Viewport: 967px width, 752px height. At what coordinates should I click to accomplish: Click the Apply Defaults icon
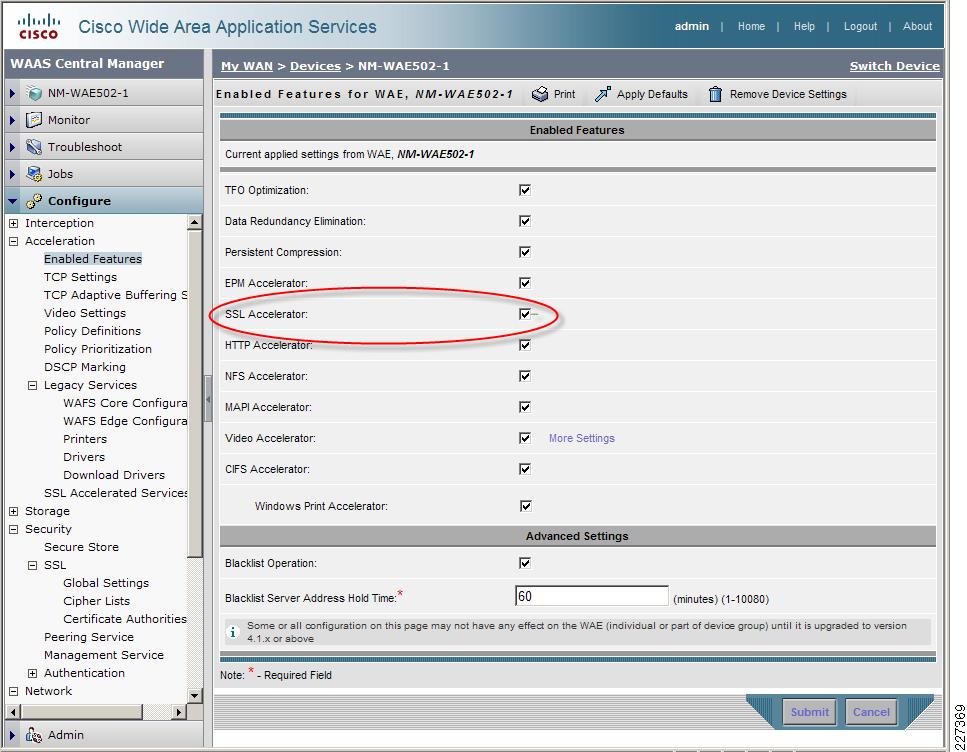click(x=603, y=94)
